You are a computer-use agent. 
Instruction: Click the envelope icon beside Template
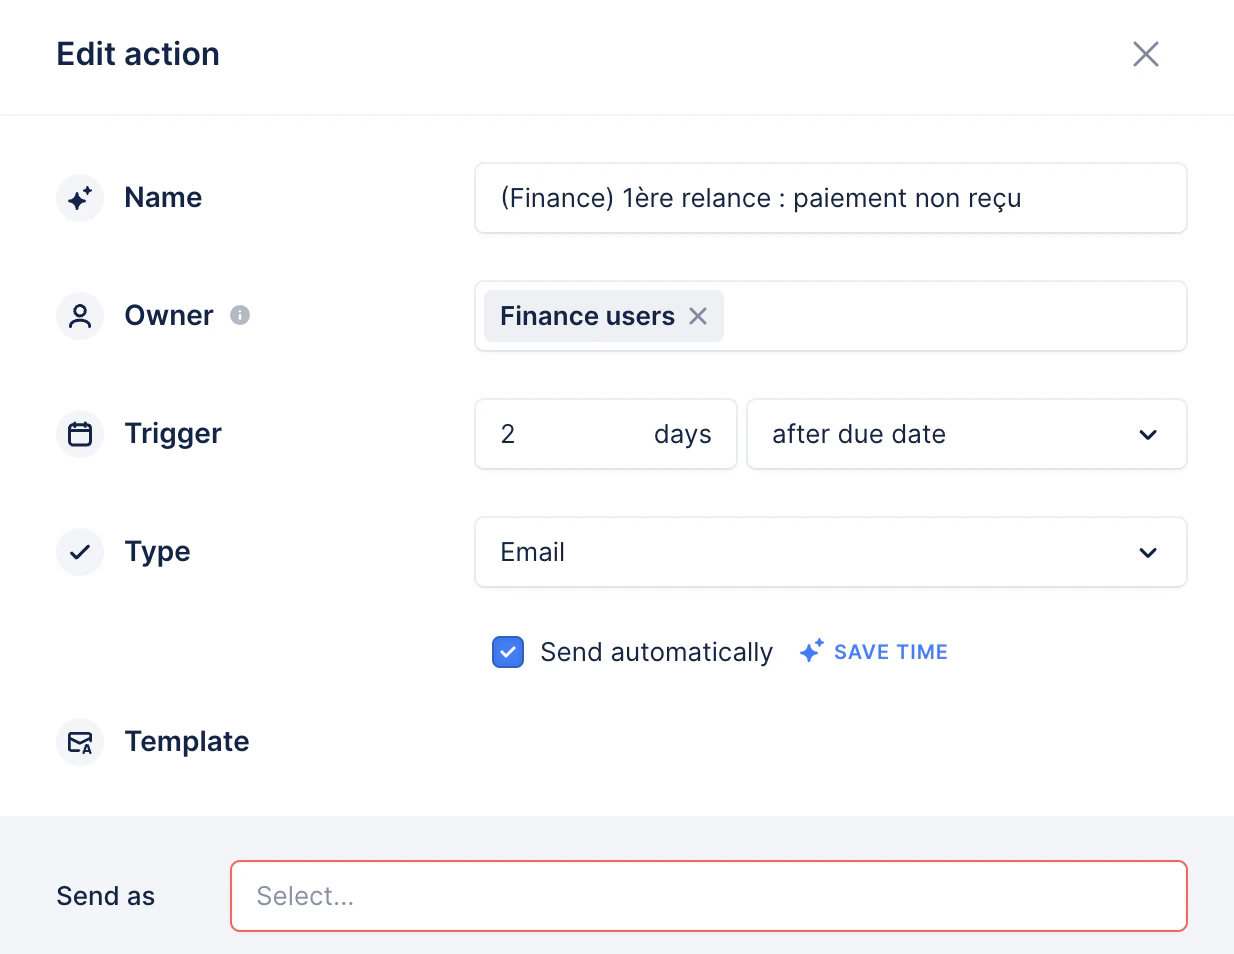[80, 742]
